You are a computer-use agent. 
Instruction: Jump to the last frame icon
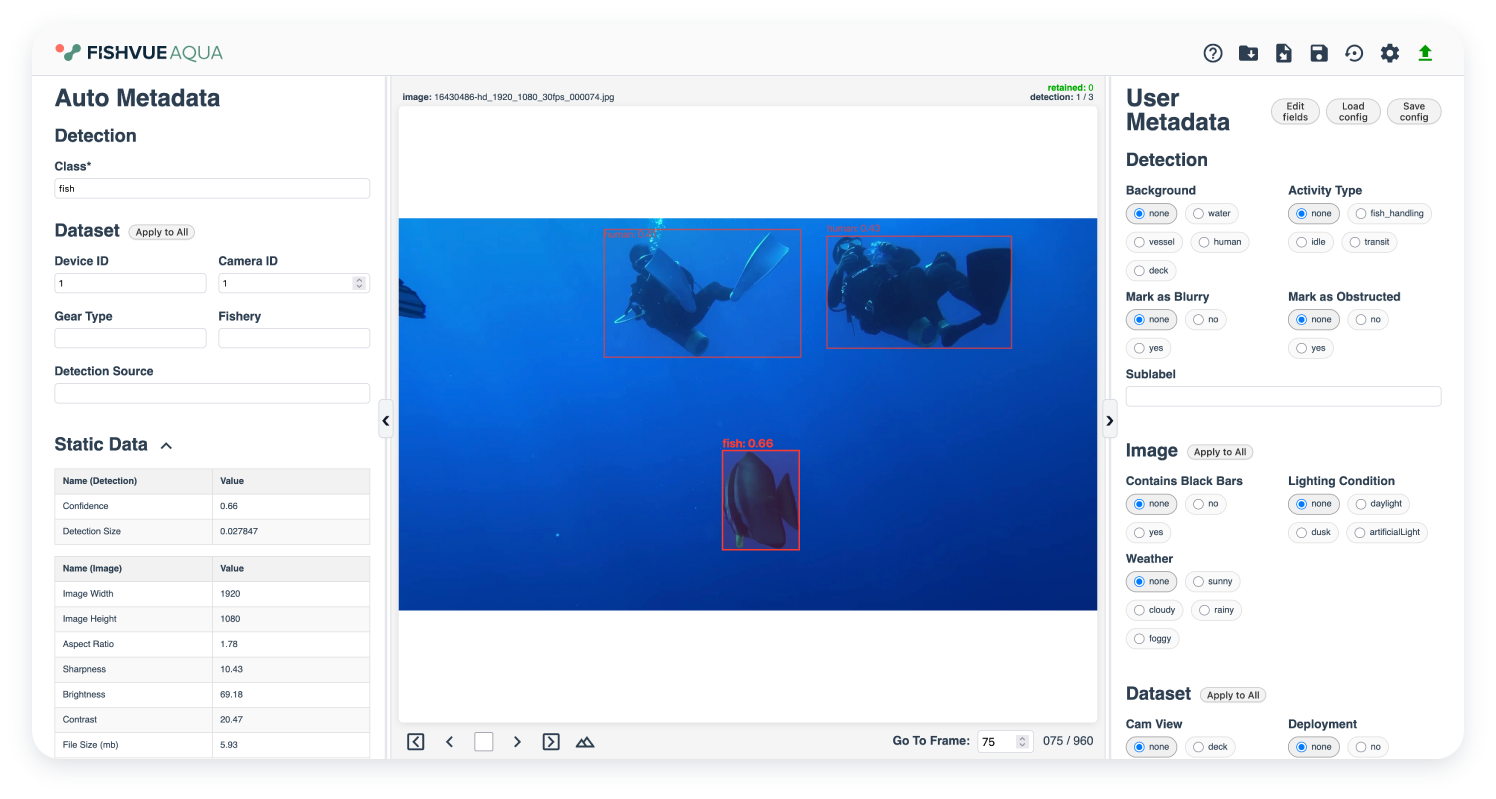tap(551, 741)
